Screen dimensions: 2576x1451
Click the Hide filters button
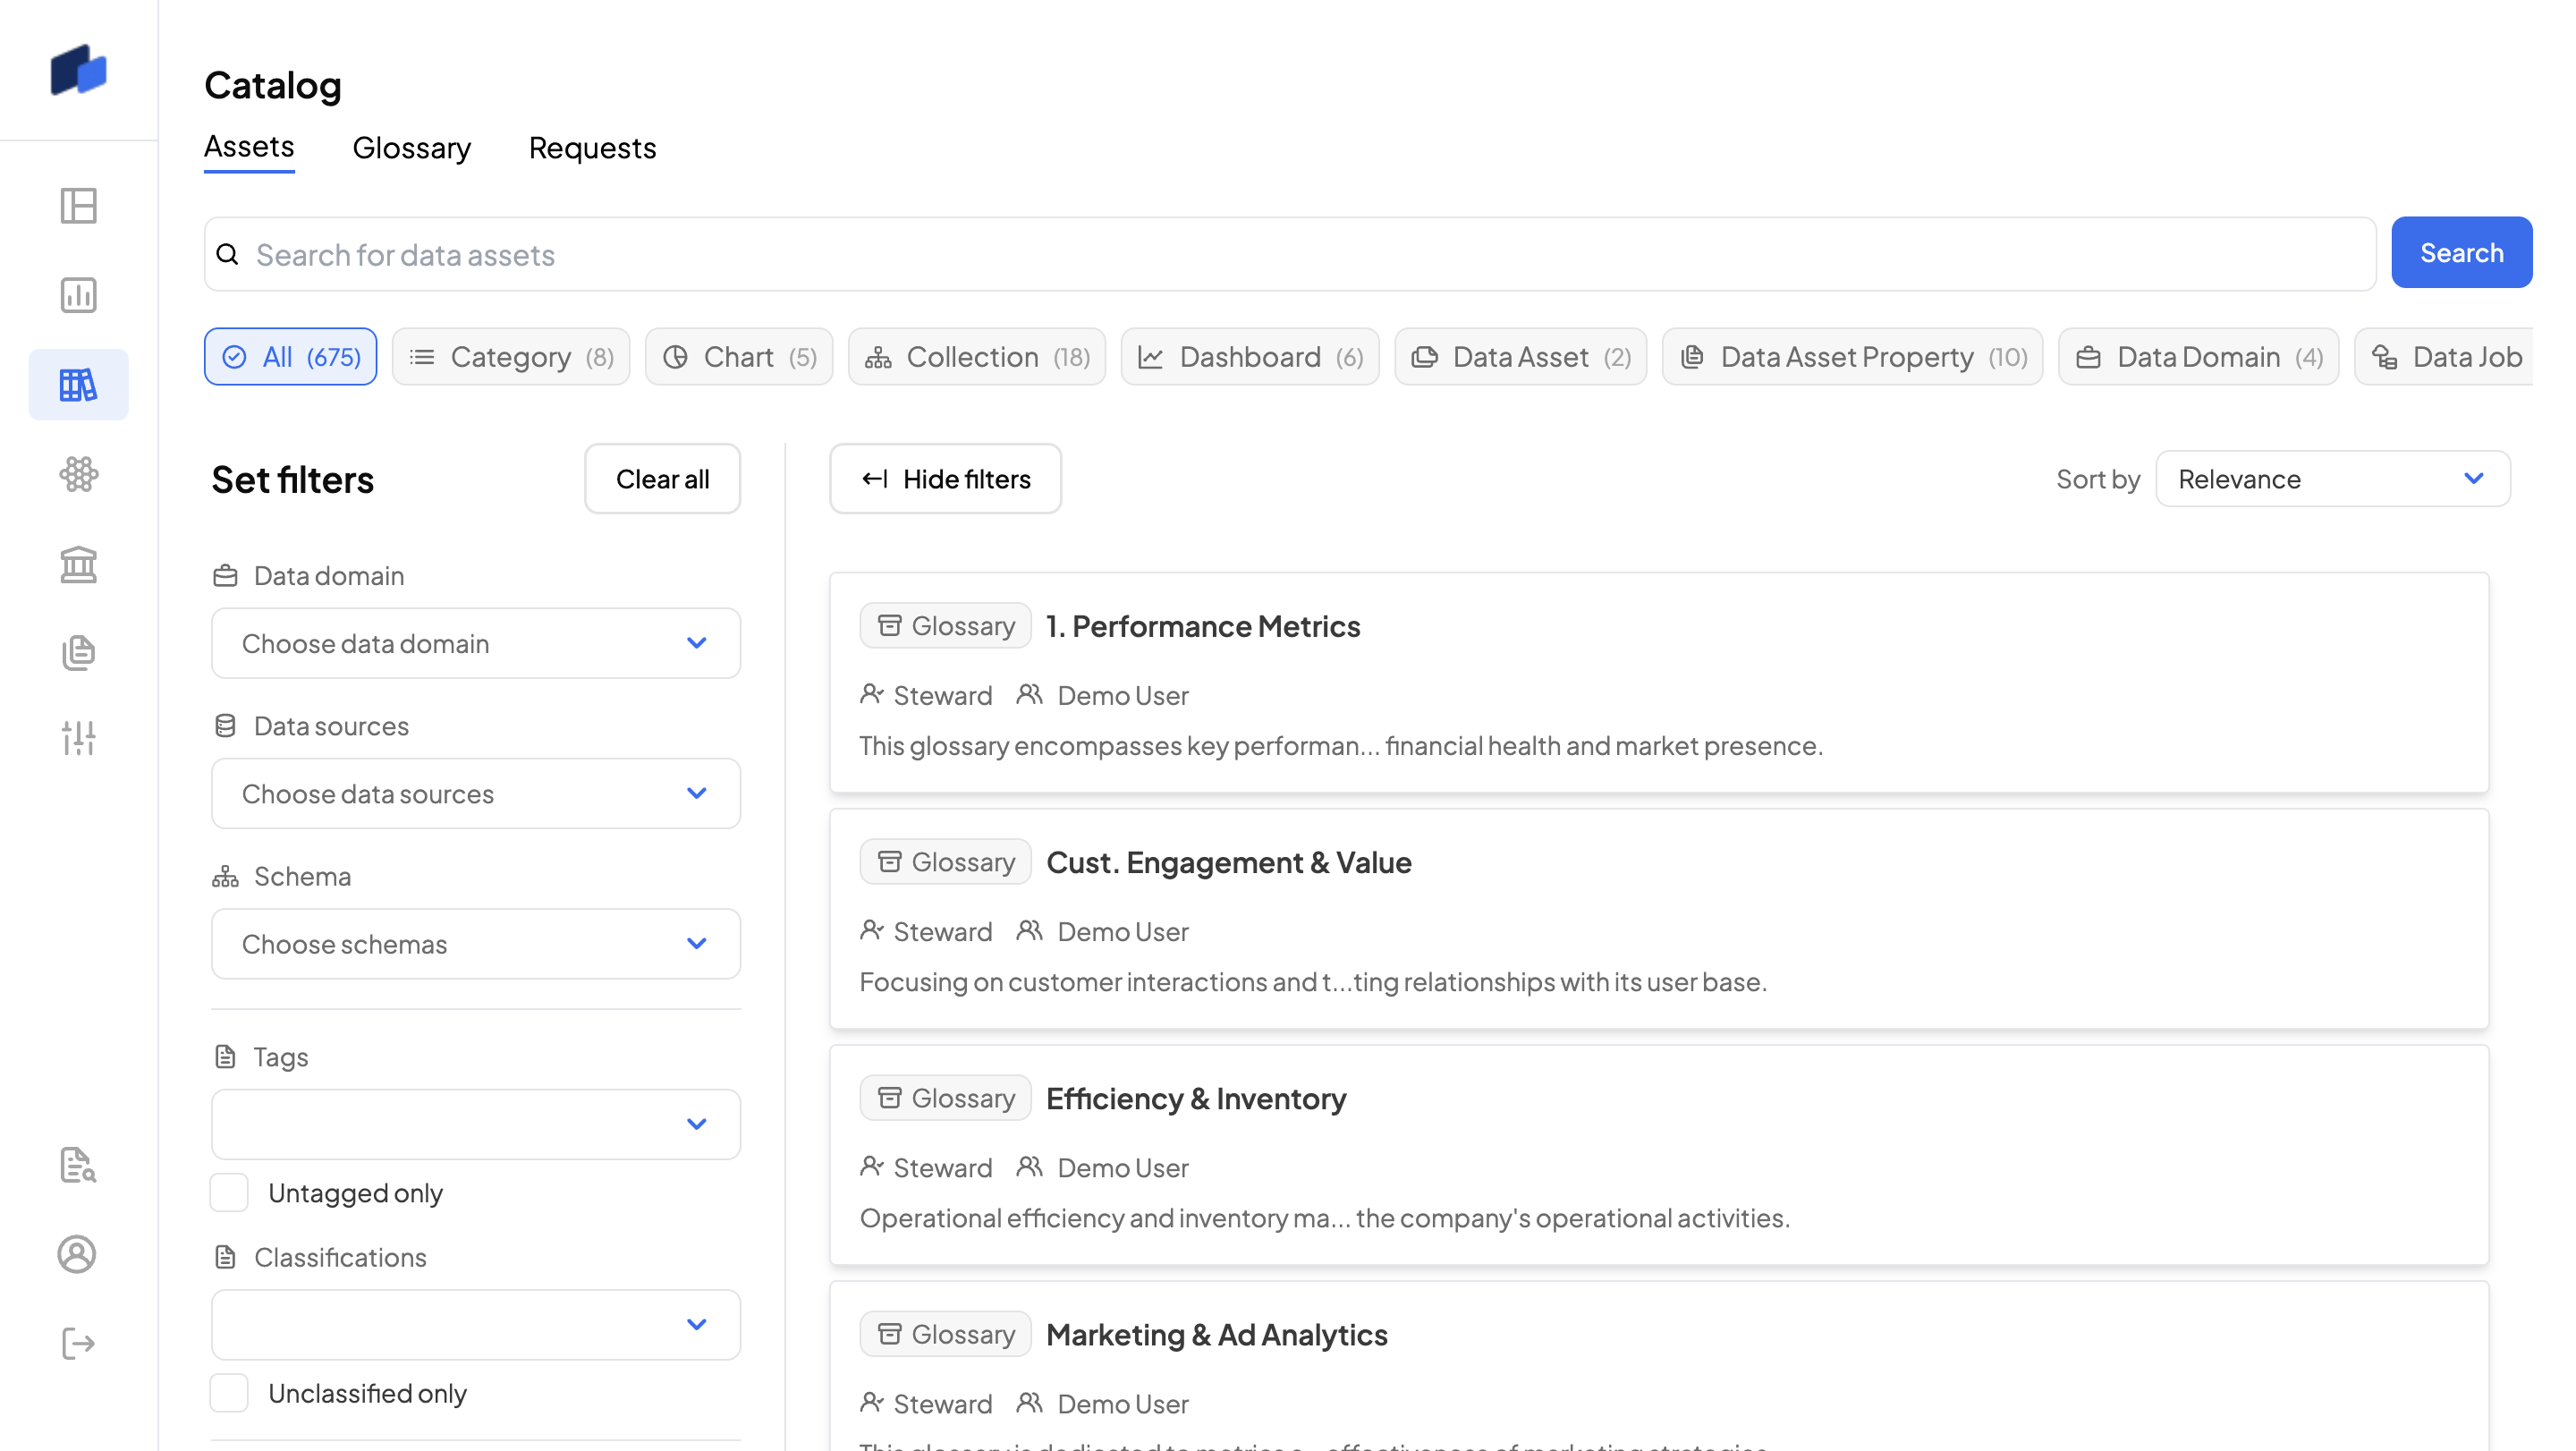pos(945,479)
